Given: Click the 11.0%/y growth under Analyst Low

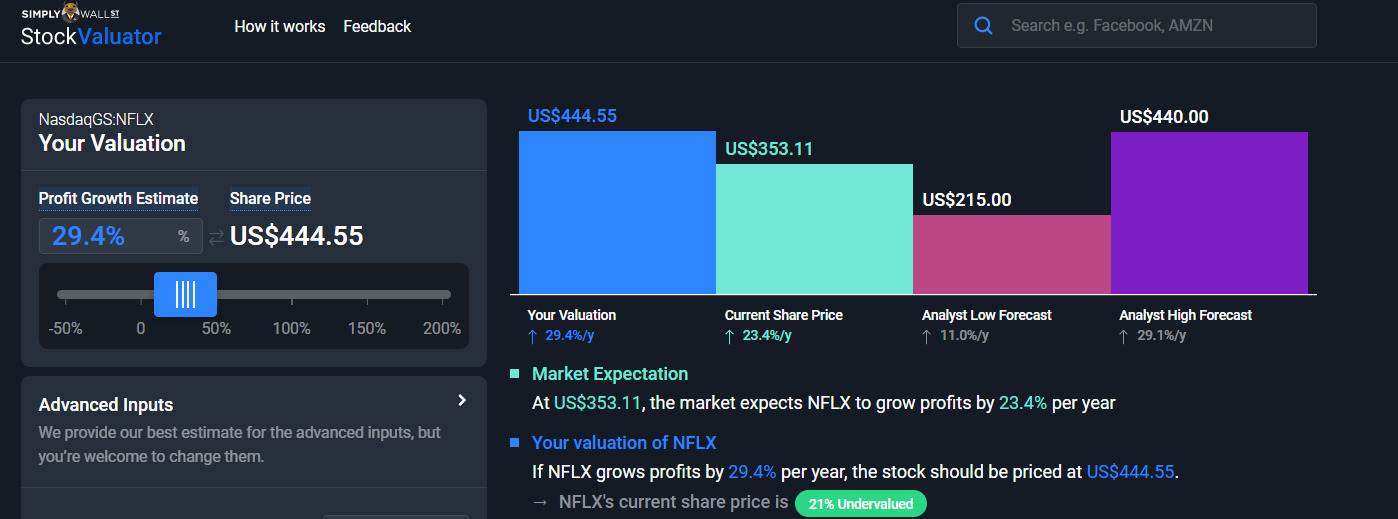Looking at the screenshot, I should coord(964,335).
